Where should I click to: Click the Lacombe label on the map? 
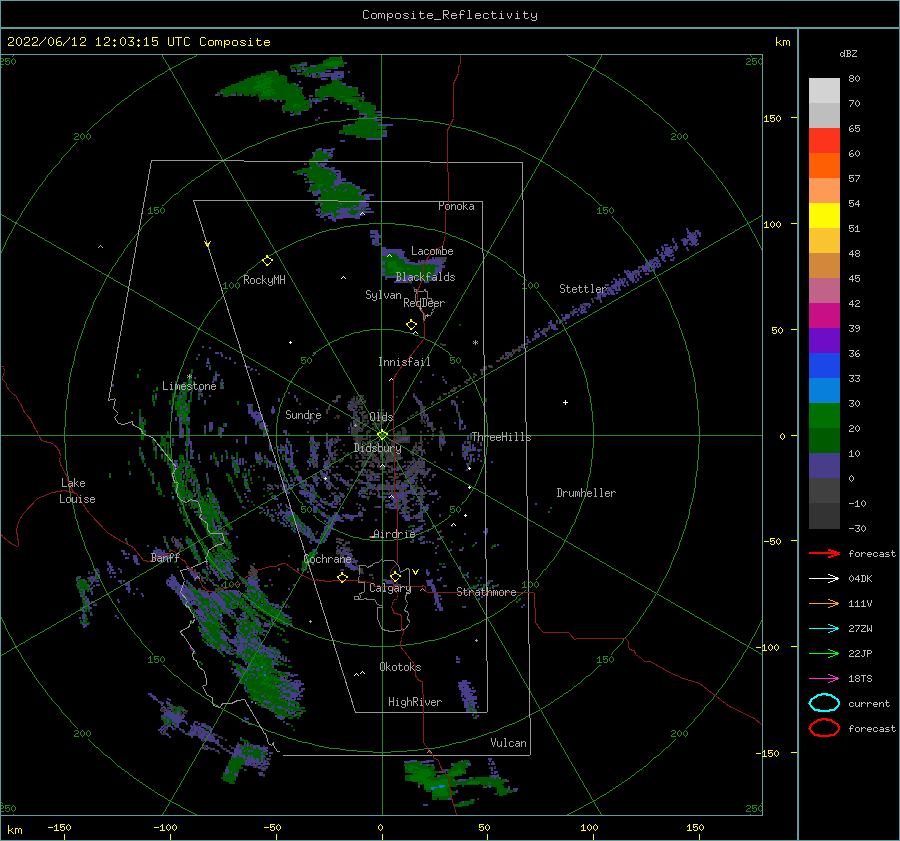pyautogui.click(x=432, y=251)
